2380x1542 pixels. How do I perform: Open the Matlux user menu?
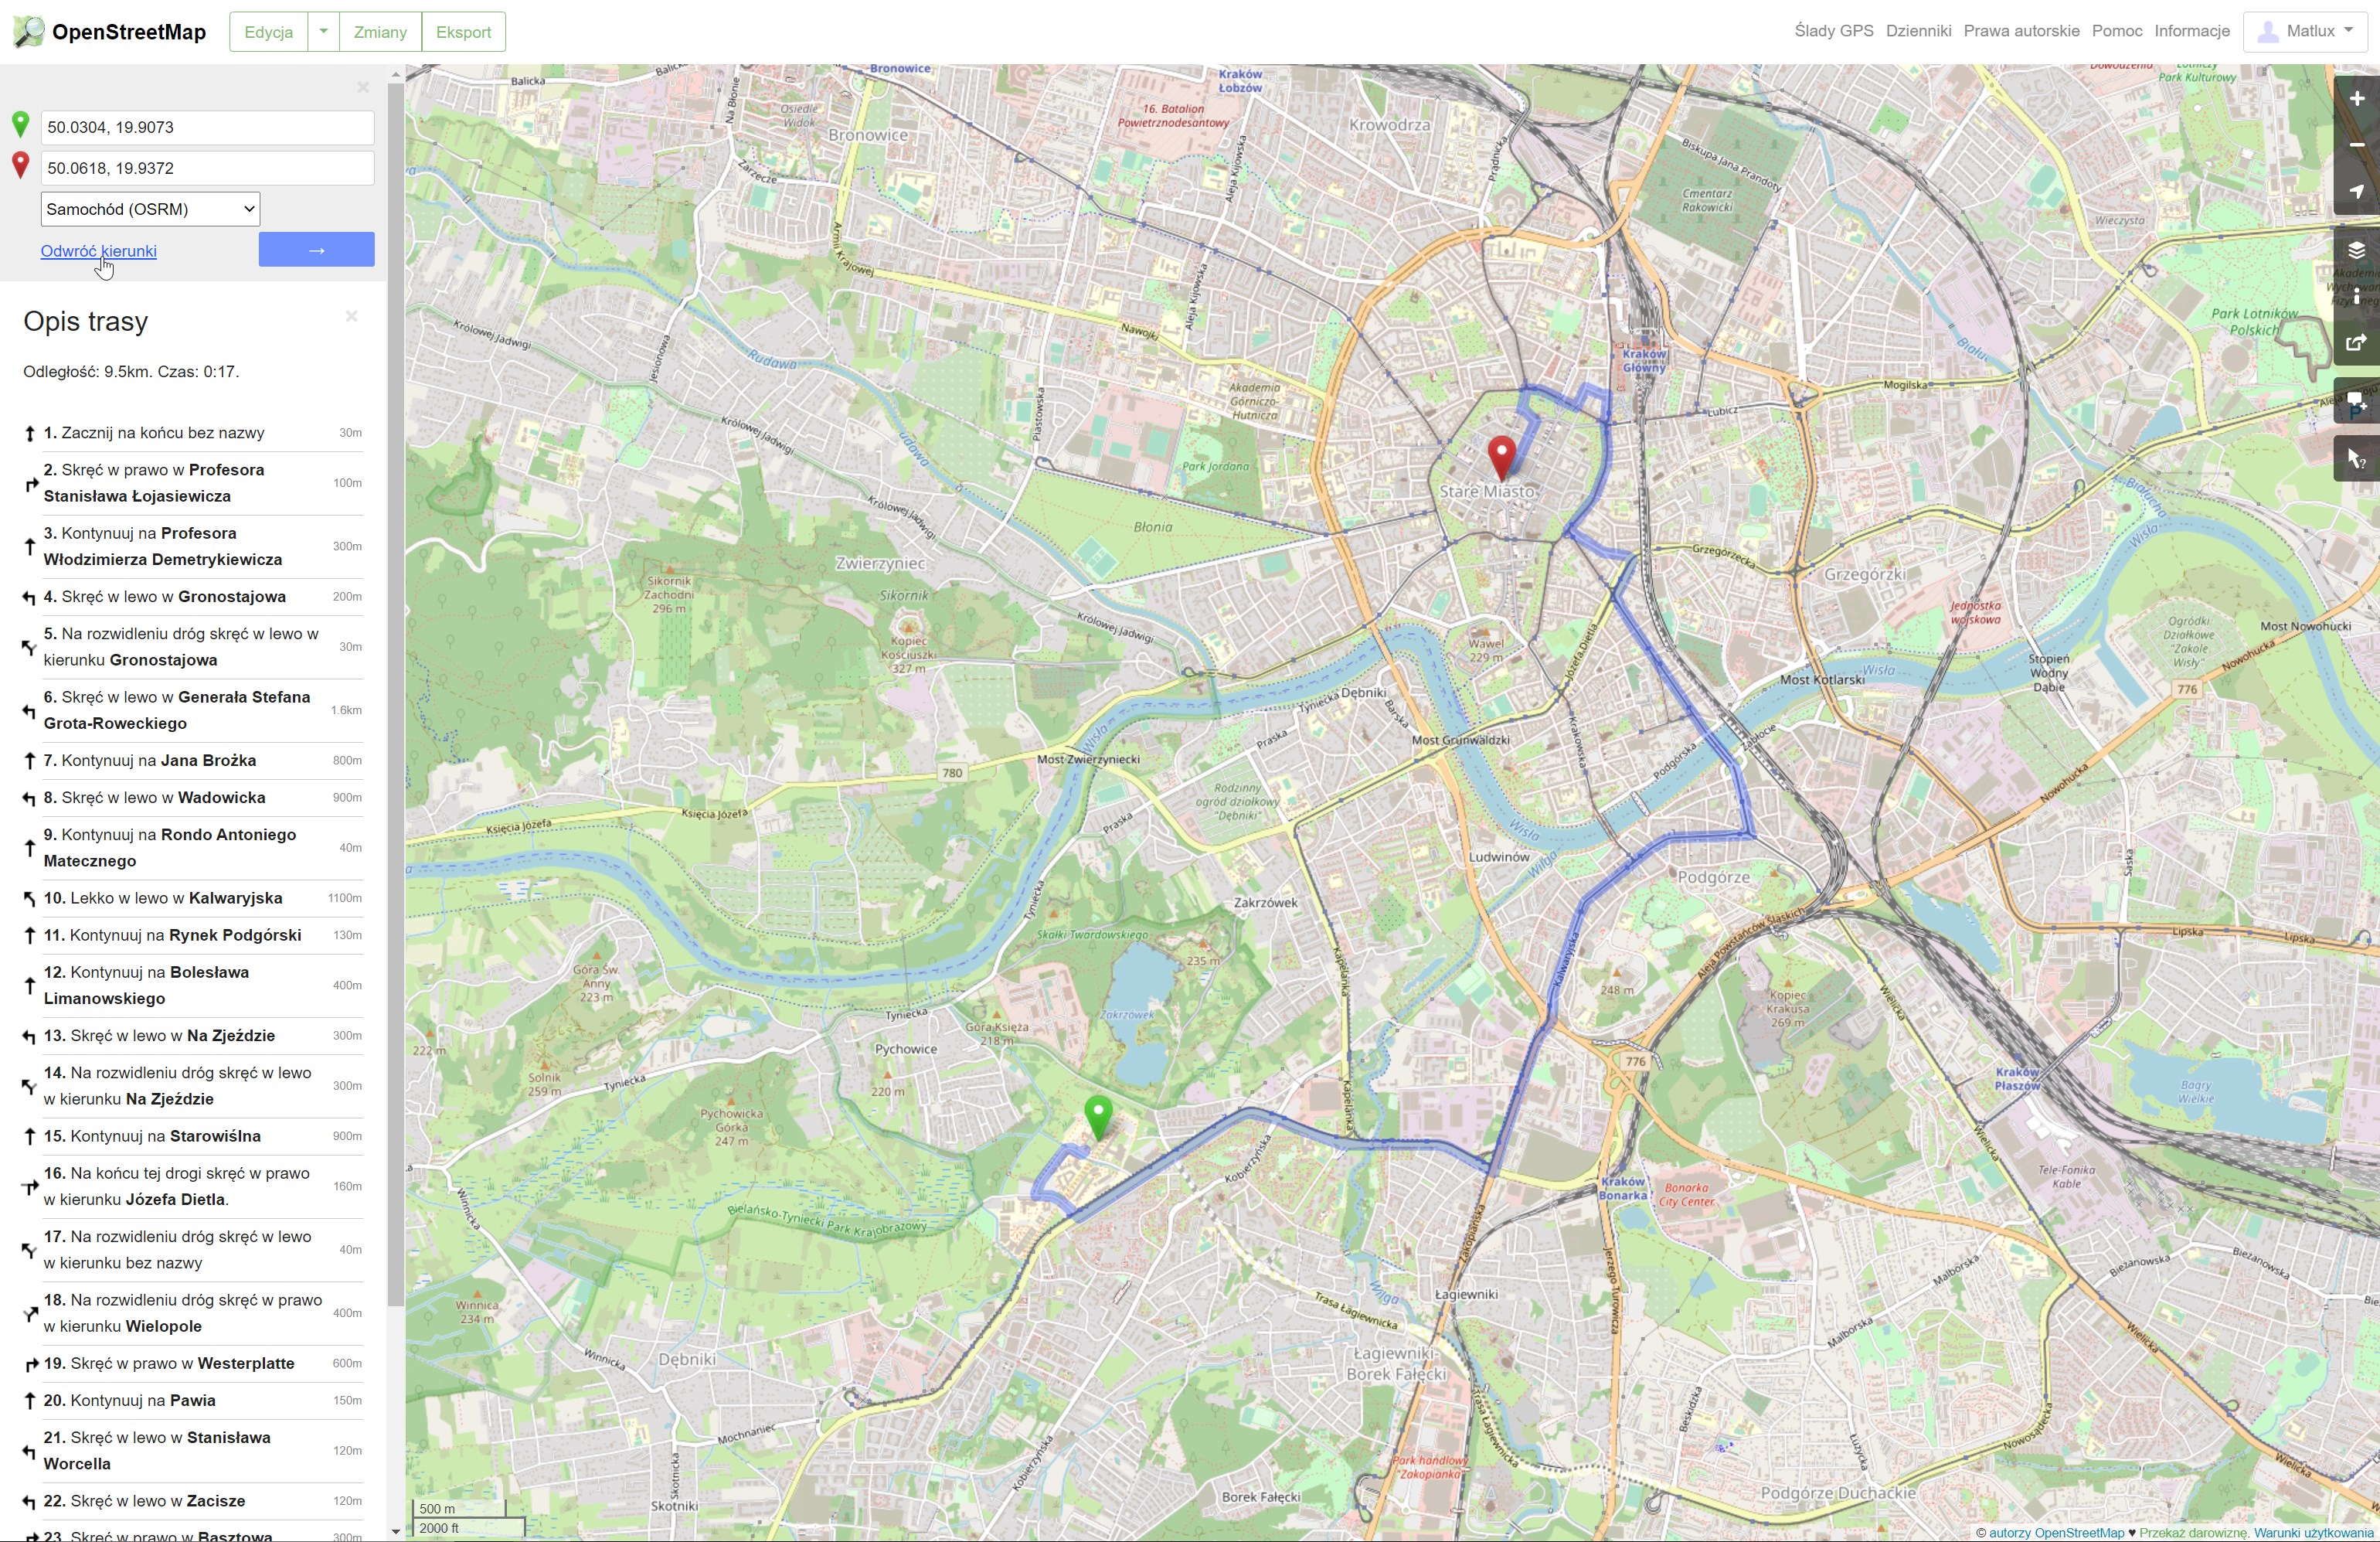[2305, 31]
